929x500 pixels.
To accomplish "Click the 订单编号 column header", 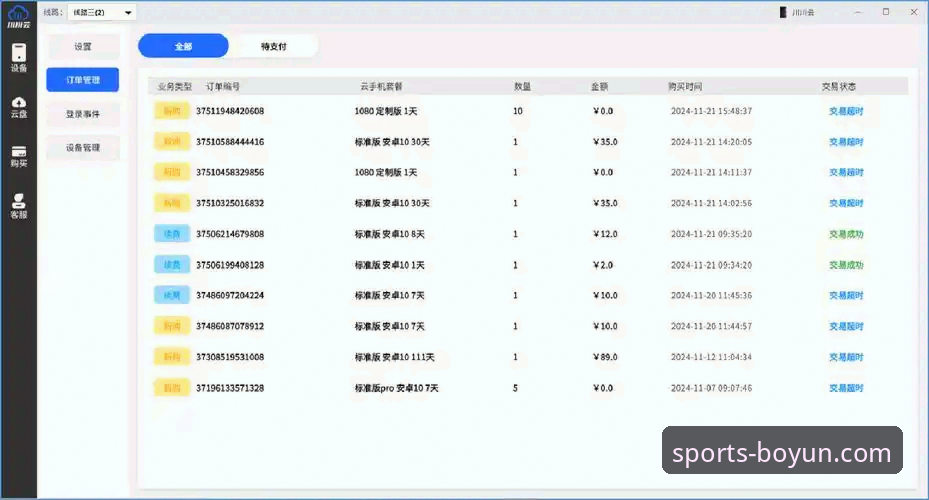I will 223,86.
